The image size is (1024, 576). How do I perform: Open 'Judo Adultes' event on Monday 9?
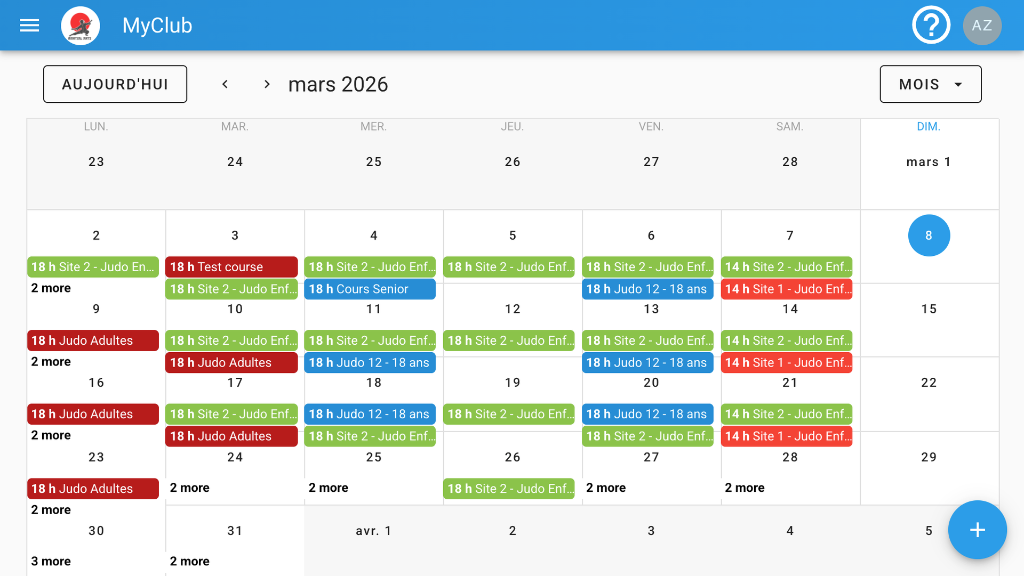click(93, 341)
